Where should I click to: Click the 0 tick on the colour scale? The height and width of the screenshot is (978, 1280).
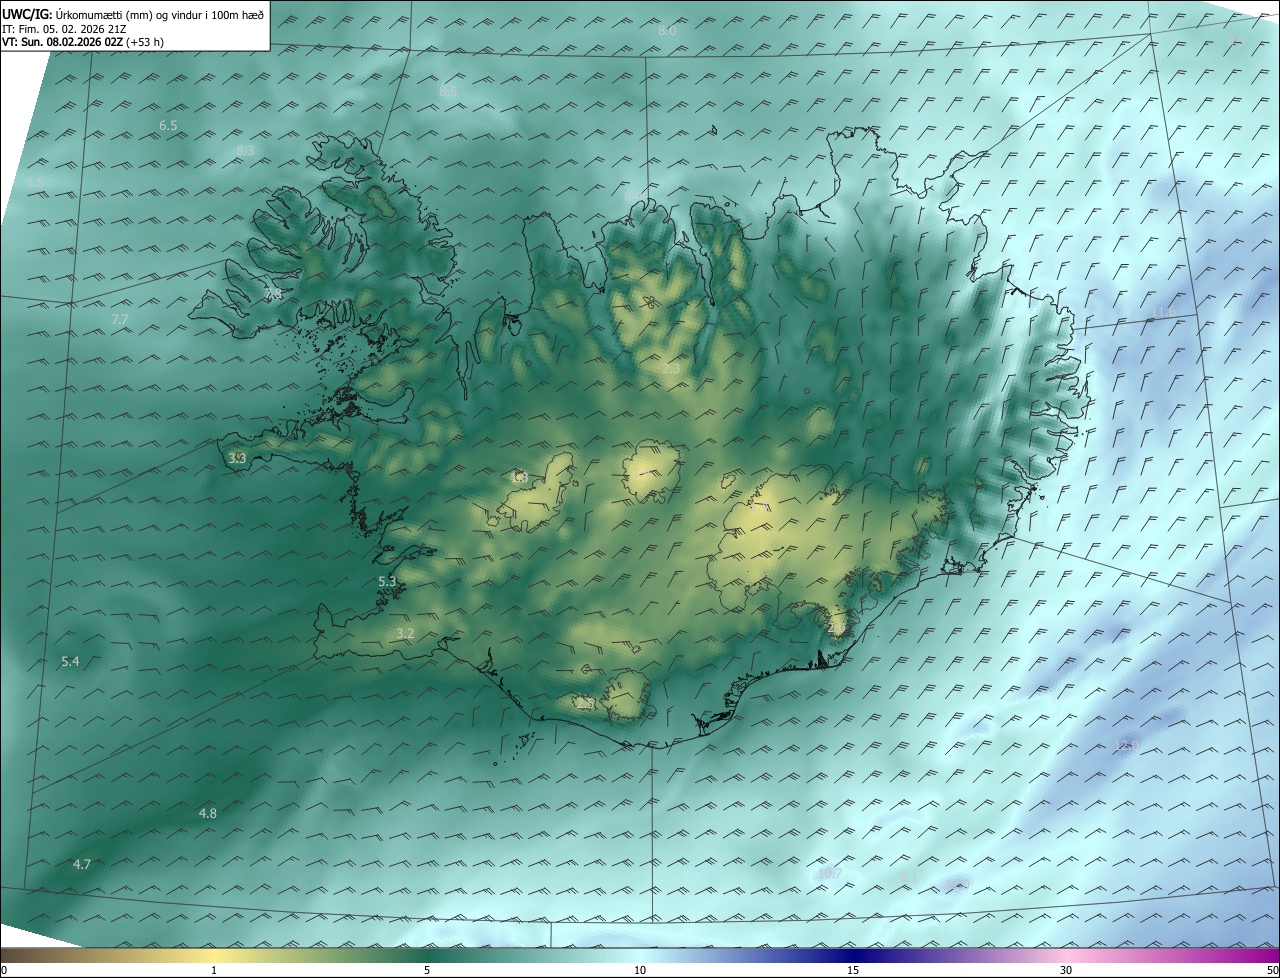(x=4, y=971)
